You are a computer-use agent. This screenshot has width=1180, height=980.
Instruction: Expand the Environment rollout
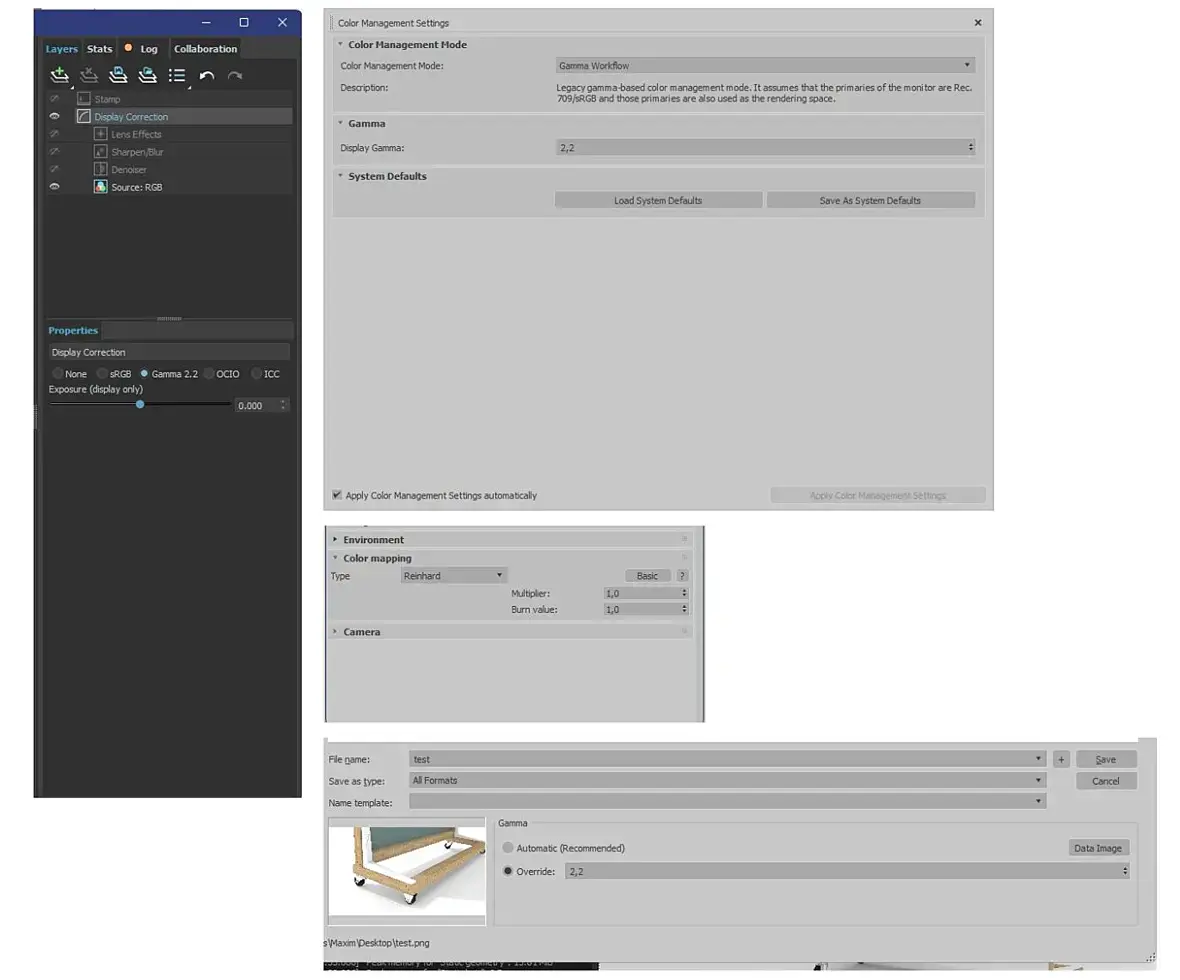pos(335,540)
